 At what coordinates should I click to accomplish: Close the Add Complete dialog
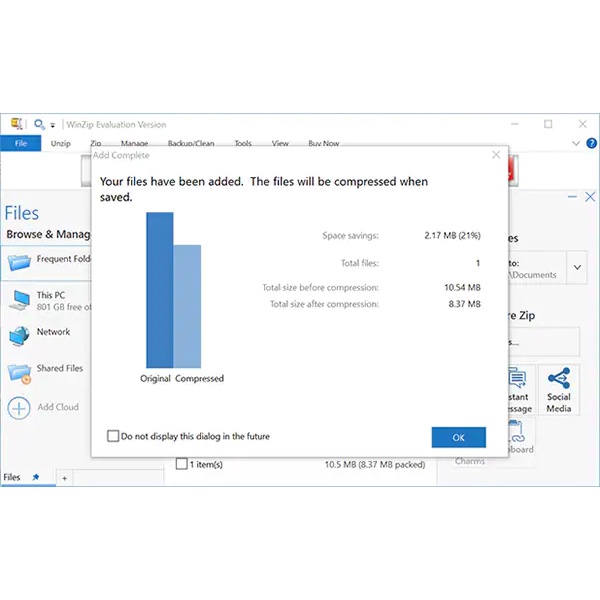[496, 155]
